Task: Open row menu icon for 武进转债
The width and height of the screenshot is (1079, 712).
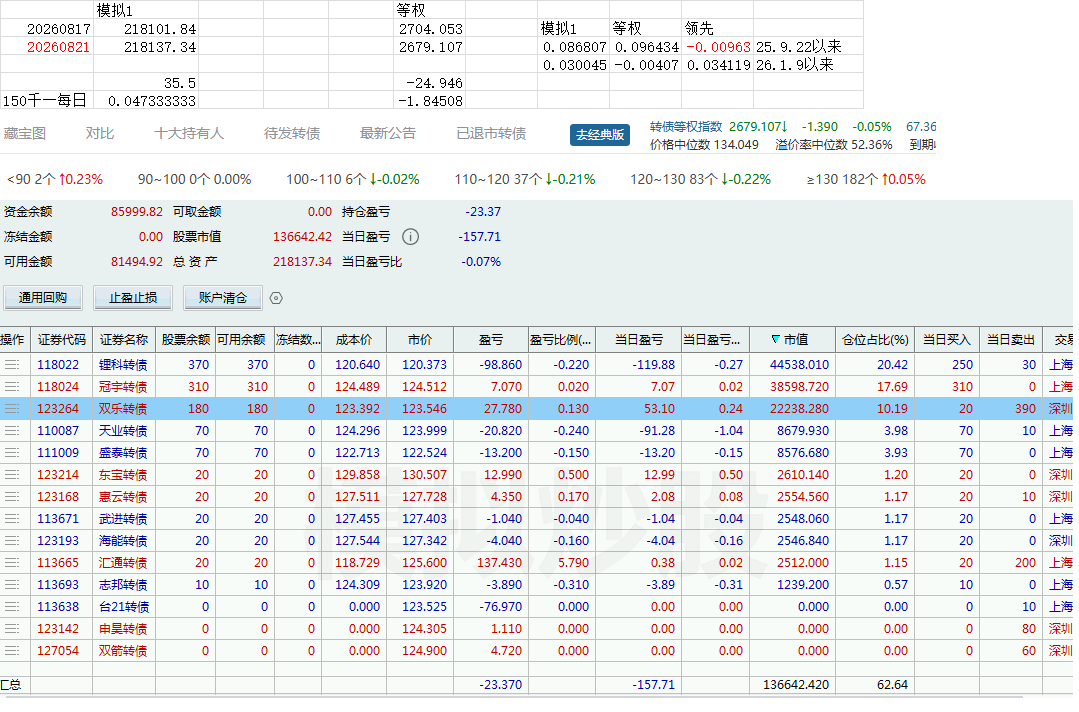Action: (x=12, y=519)
